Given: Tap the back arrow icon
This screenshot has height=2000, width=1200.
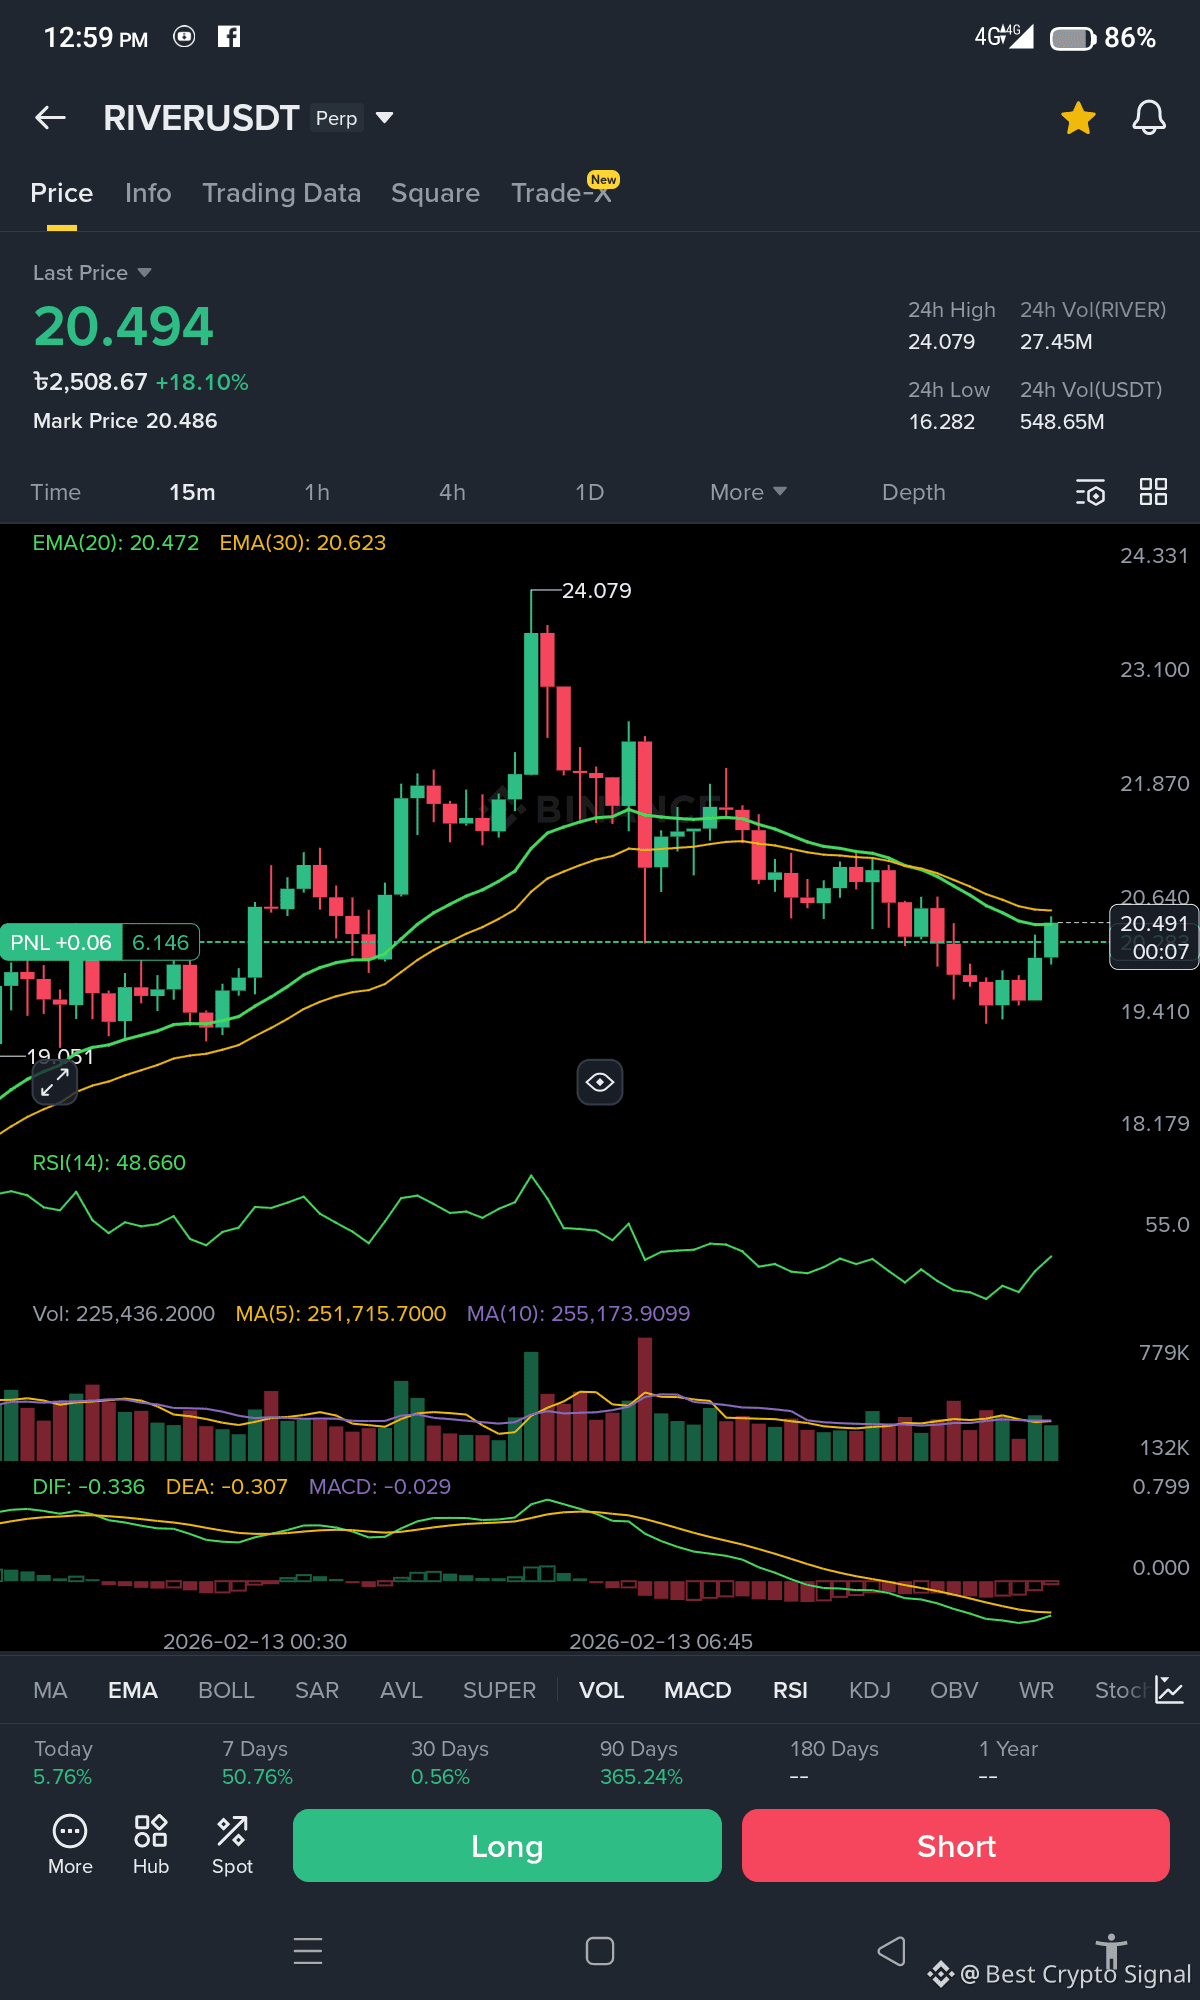Looking at the screenshot, I should [50, 118].
